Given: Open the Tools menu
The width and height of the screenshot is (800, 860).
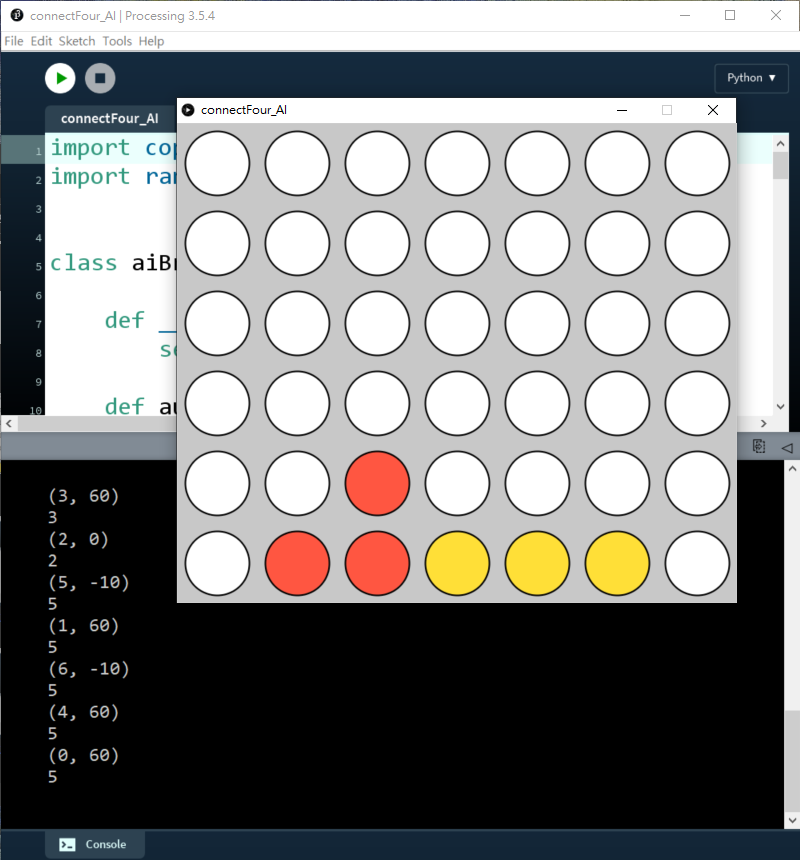Looking at the screenshot, I should point(117,41).
